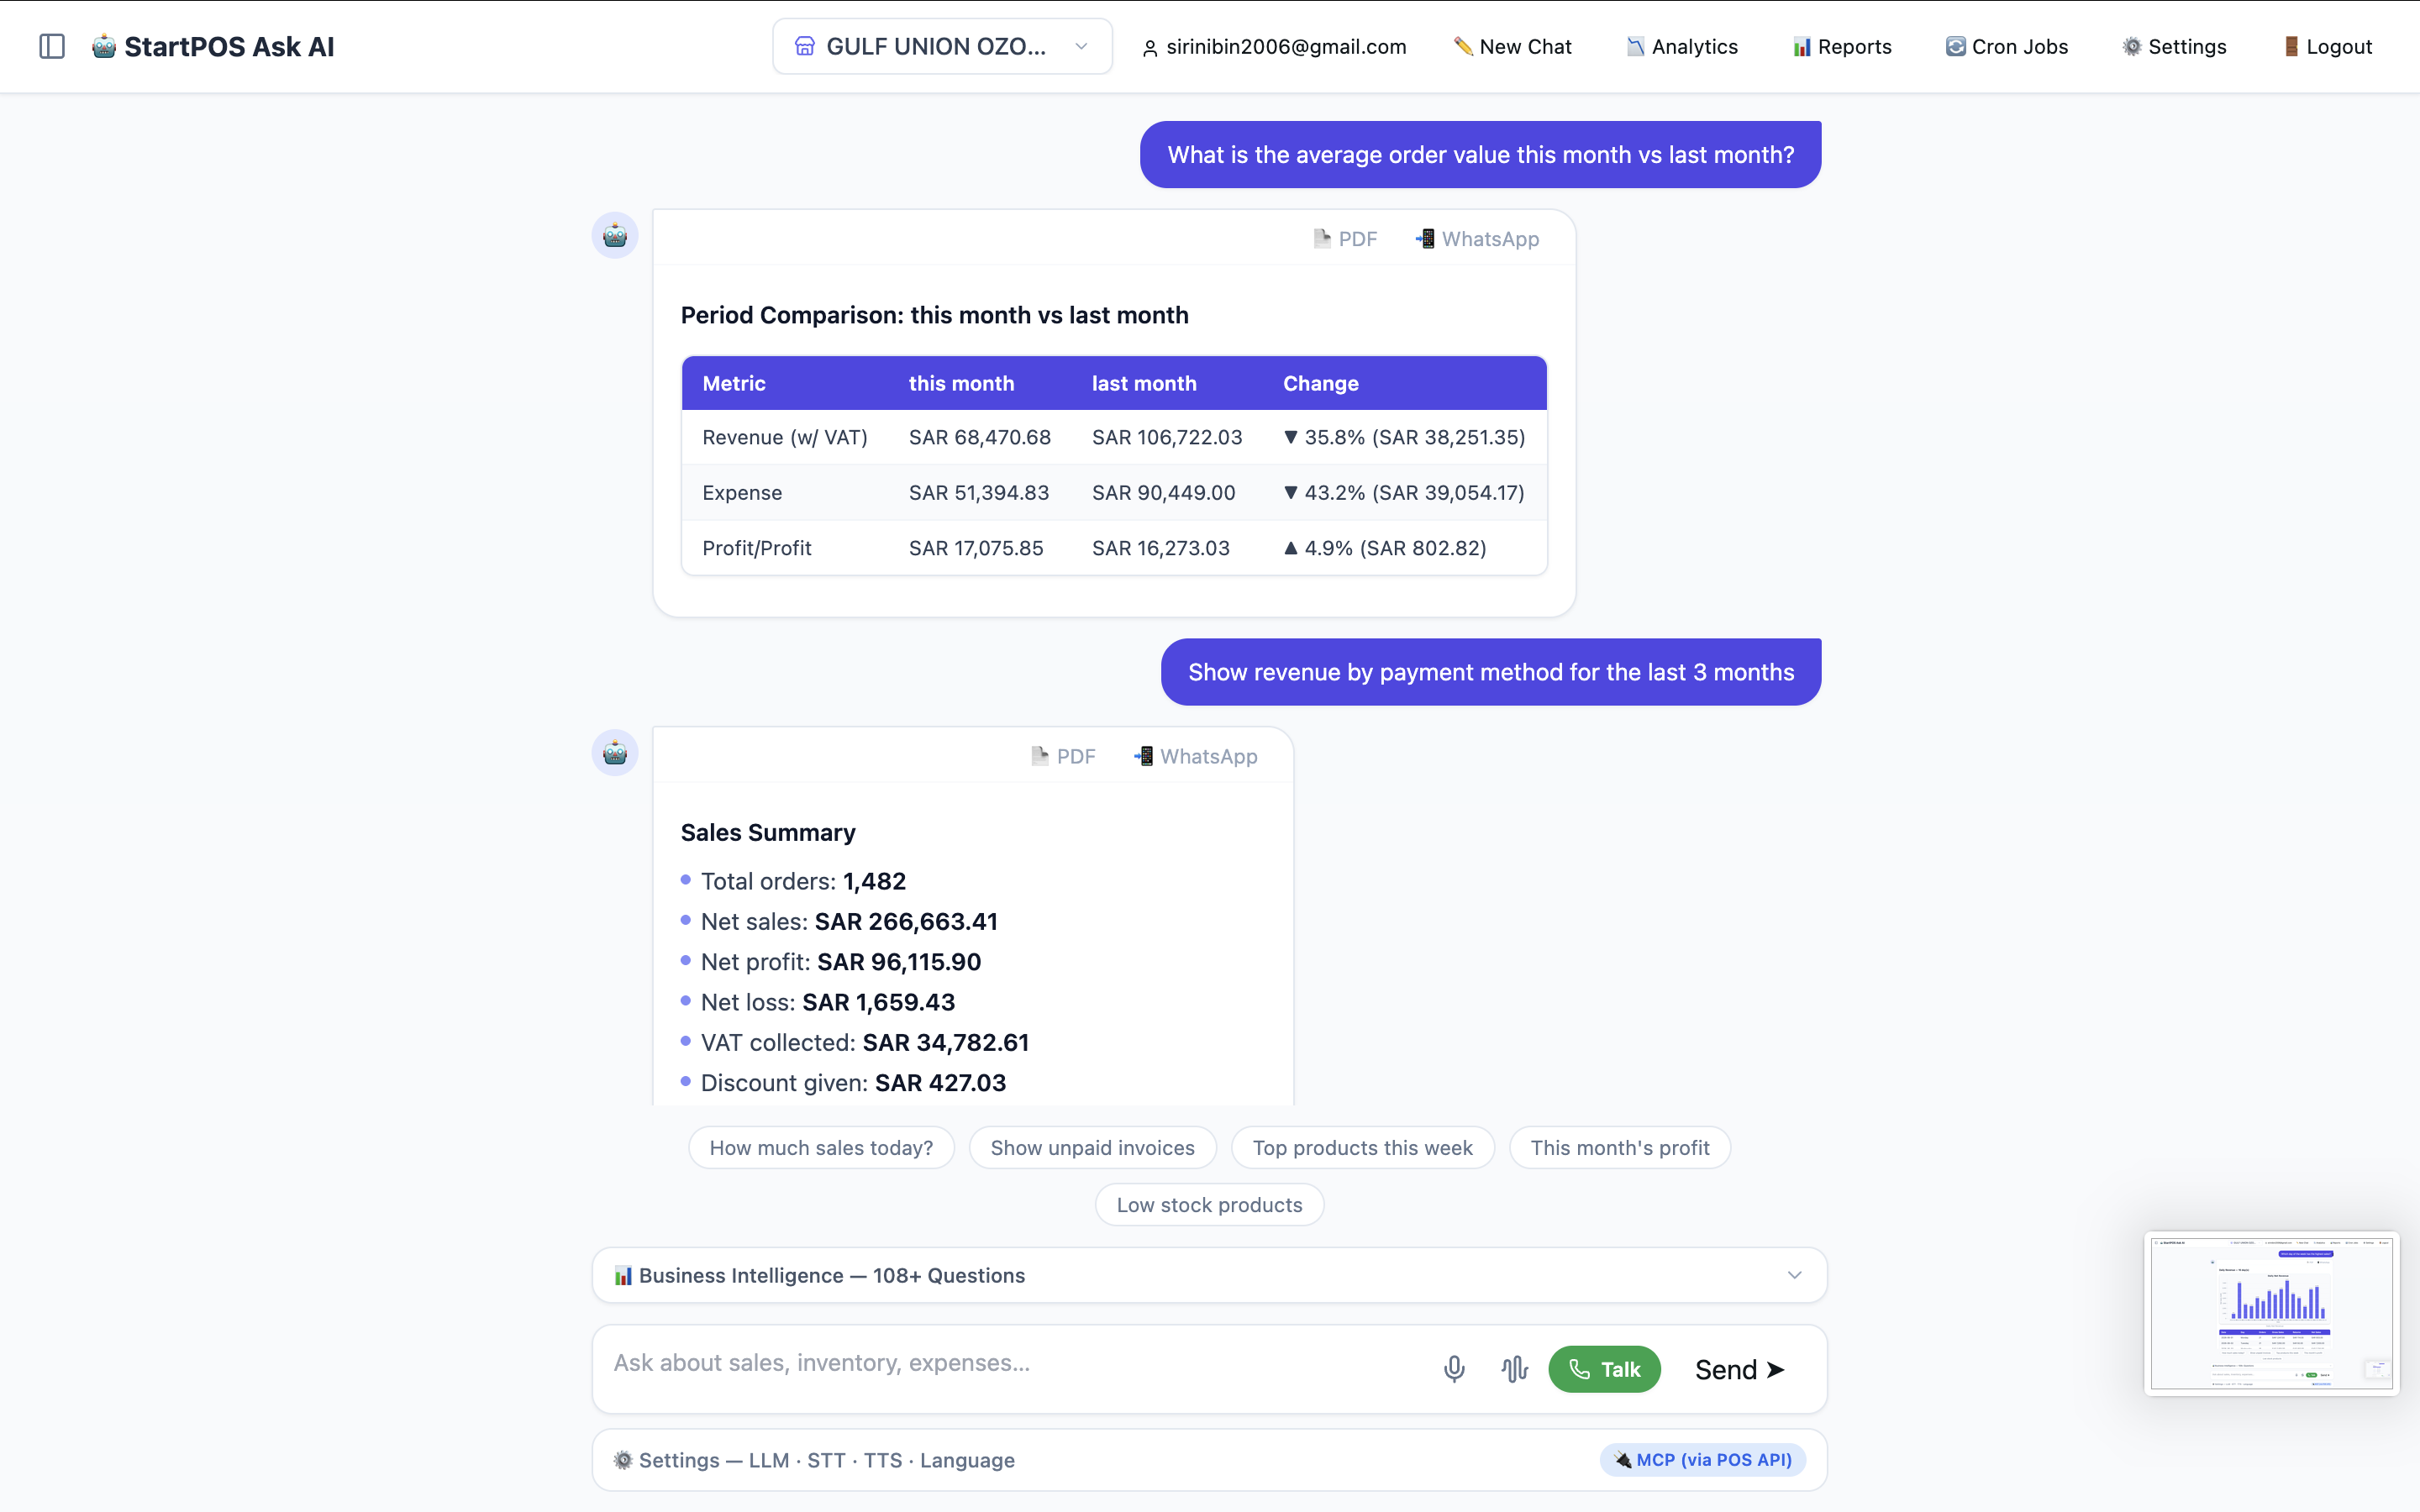This screenshot has height=1512, width=2420.
Task: Click the pencil icon beside New Chat
Action: (x=1462, y=46)
